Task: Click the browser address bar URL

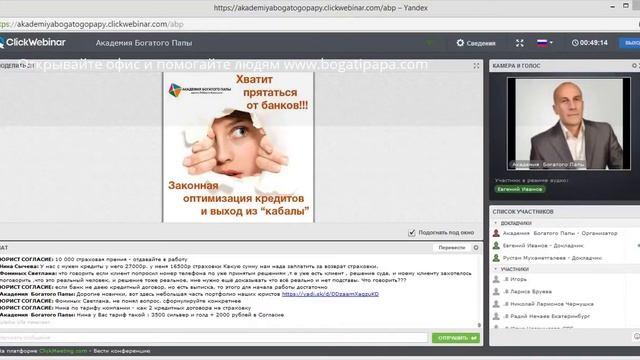Action: pos(92,24)
